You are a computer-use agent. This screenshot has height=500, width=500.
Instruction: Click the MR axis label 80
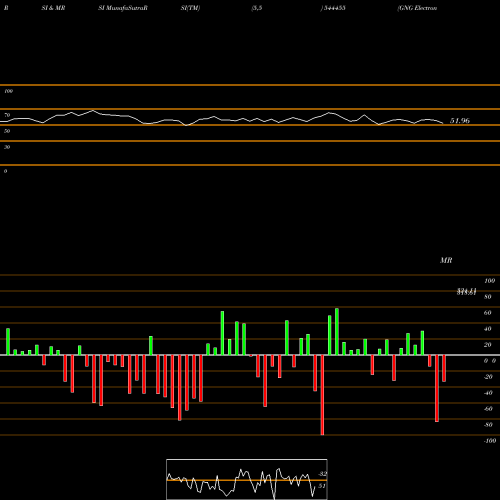pos(488,297)
